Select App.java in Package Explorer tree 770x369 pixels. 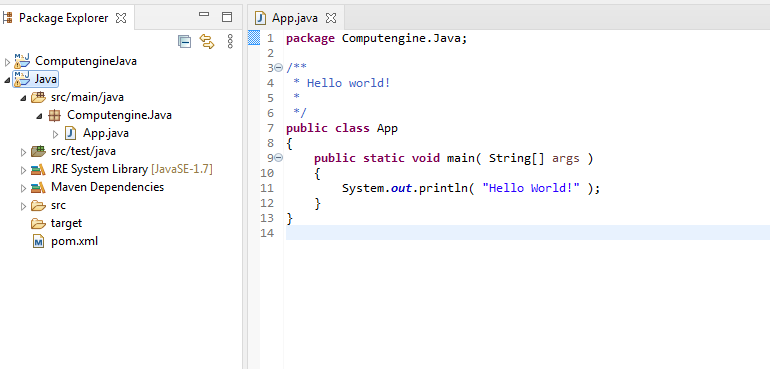point(106,133)
